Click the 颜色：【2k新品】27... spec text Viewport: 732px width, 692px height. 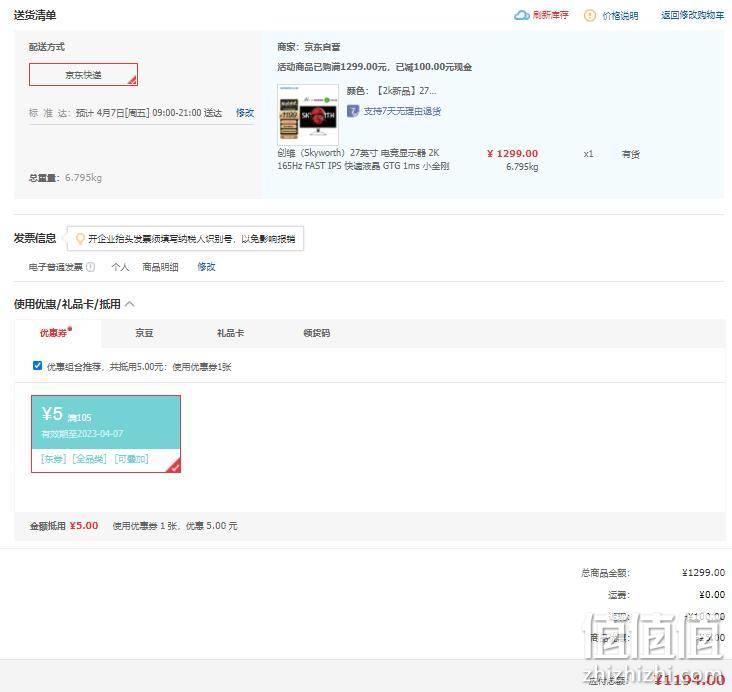(392, 91)
